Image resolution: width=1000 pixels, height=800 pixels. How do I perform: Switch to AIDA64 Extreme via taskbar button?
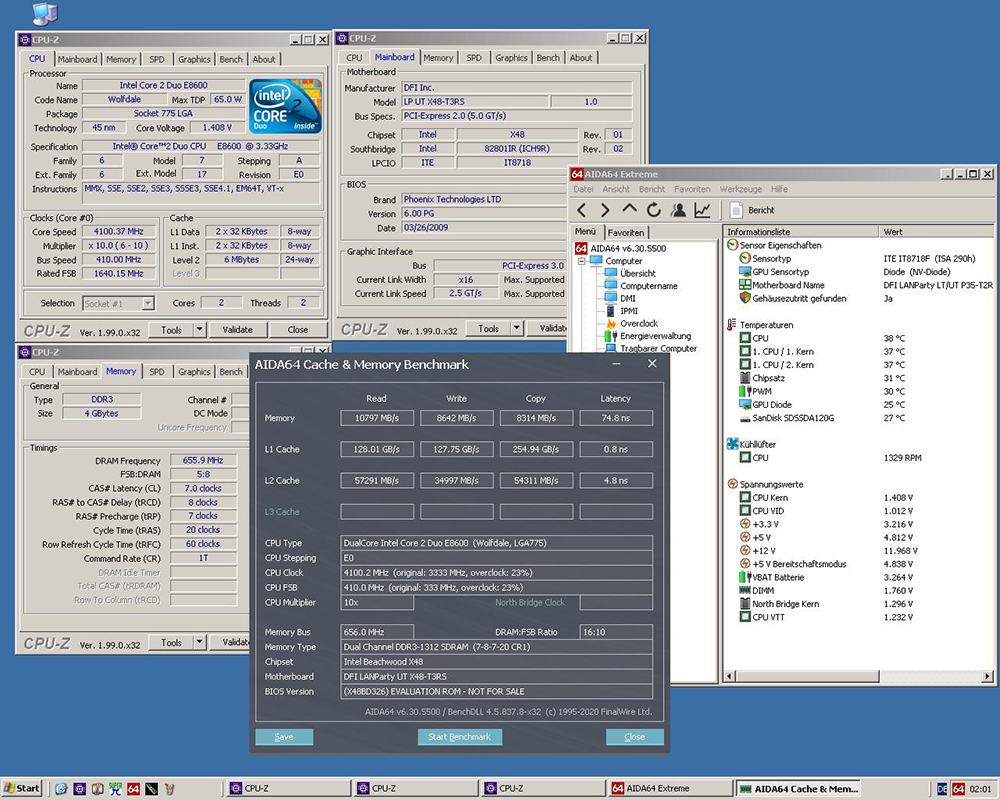coord(670,789)
